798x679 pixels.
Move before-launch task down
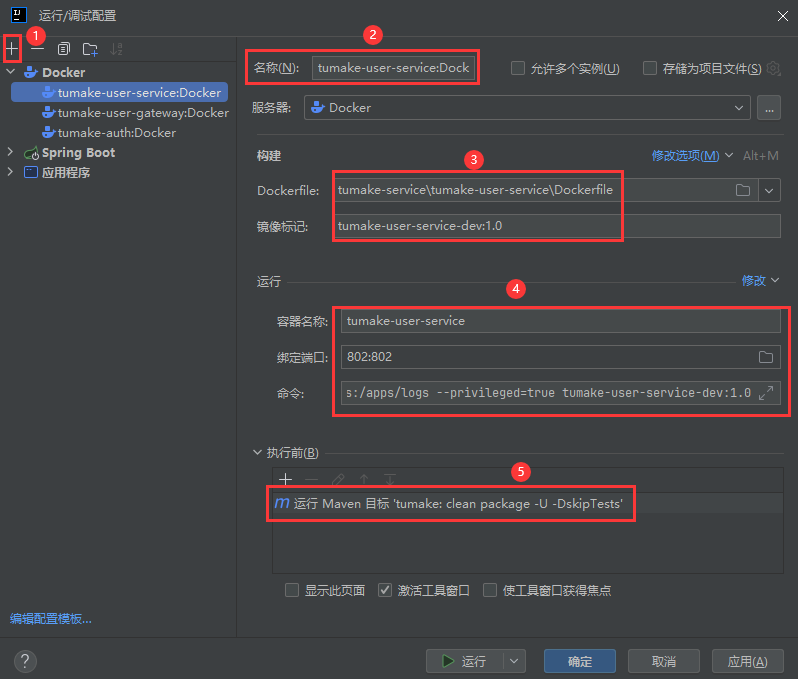[390, 479]
